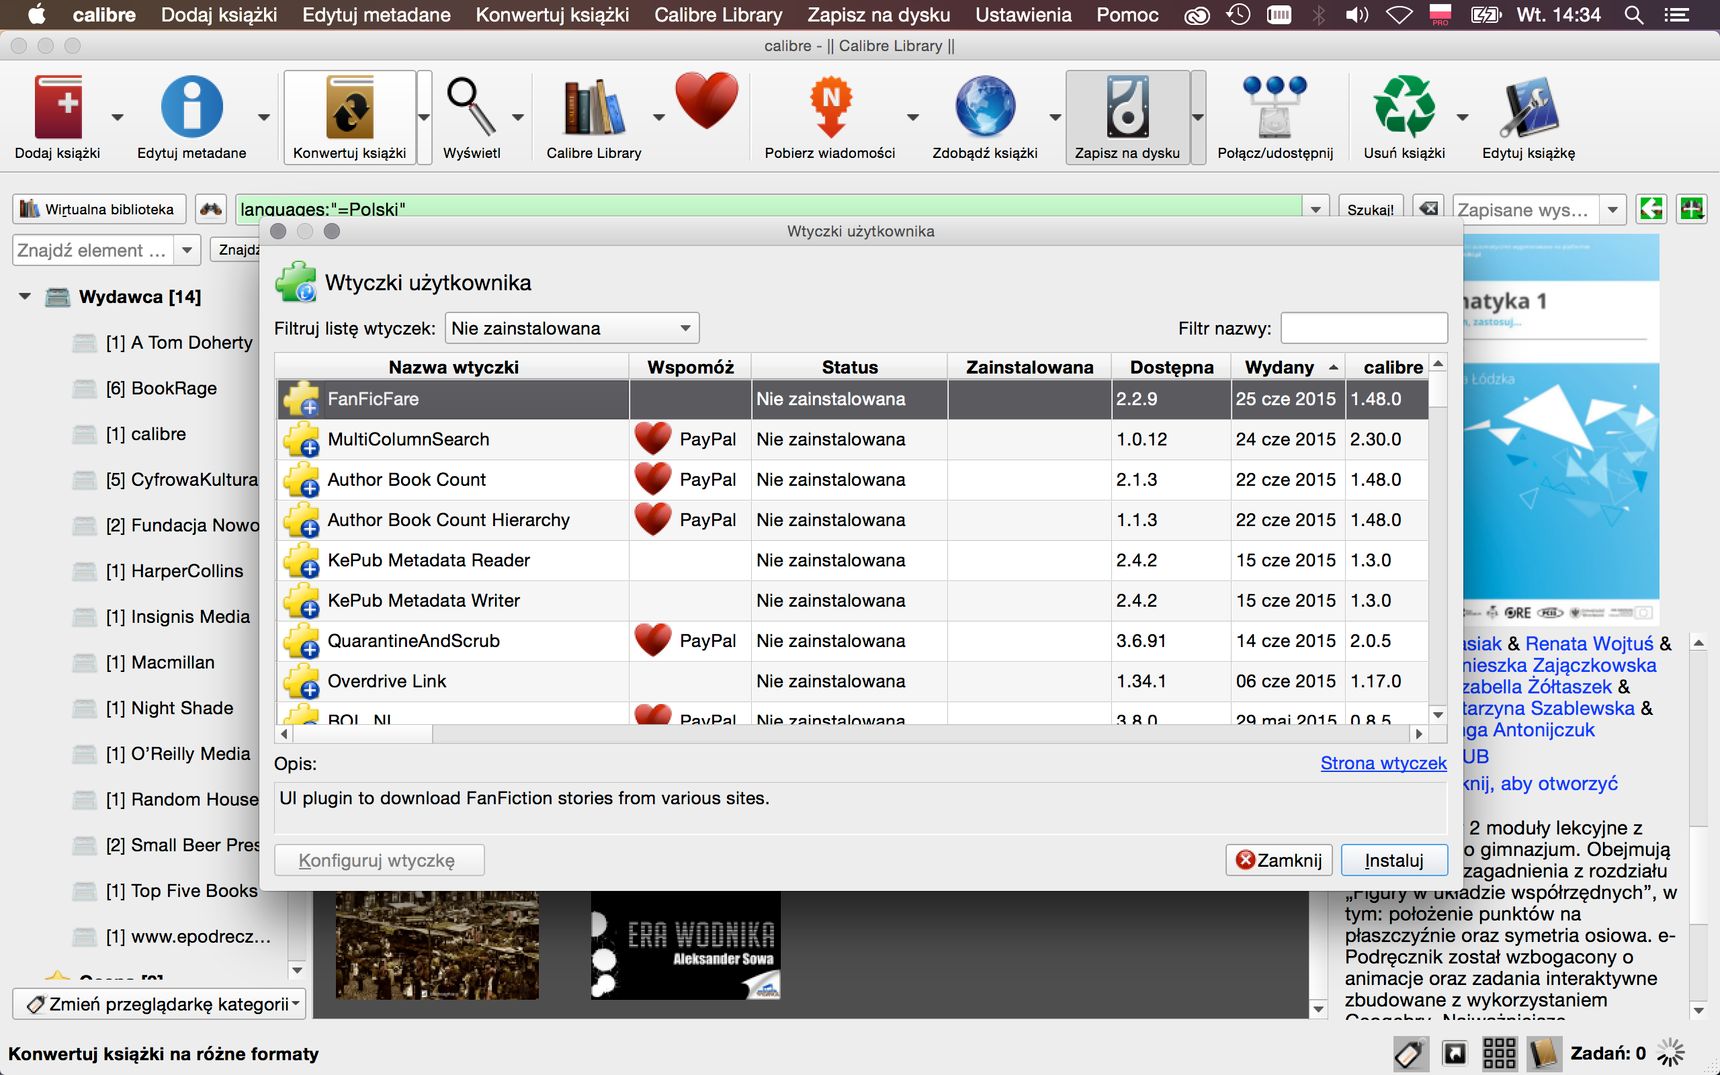
Task: Click the Dodaj książki red book icon
Action: pyautogui.click(x=58, y=107)
